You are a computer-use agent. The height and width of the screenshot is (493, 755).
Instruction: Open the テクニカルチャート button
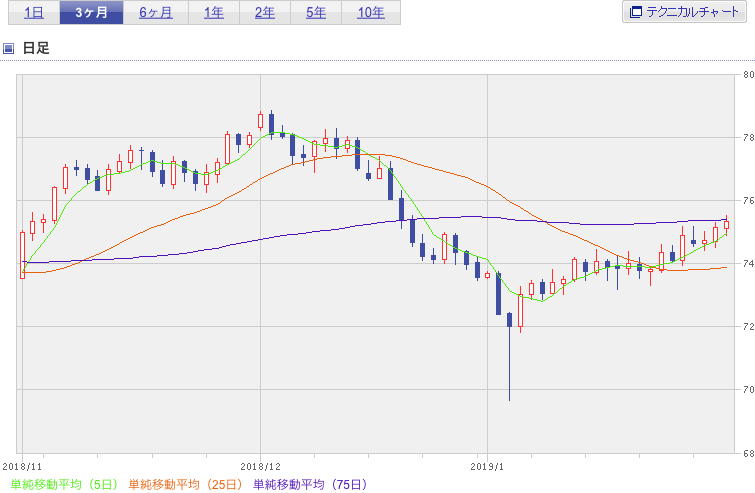pos(684,12)
